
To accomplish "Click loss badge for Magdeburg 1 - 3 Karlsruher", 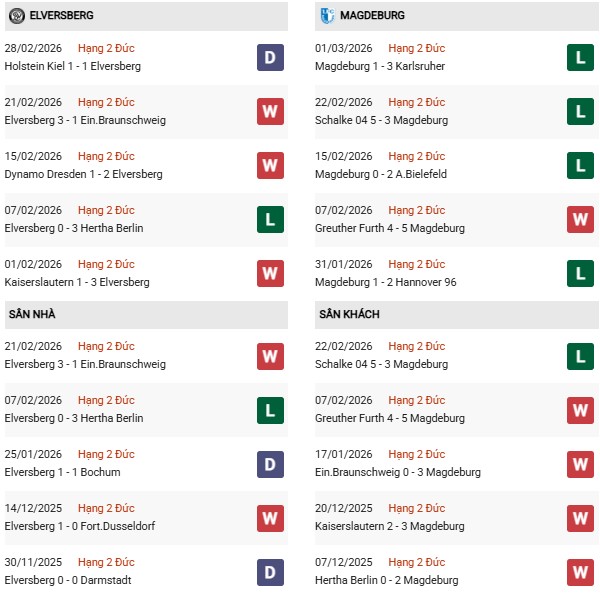I will tap(580, 58).
